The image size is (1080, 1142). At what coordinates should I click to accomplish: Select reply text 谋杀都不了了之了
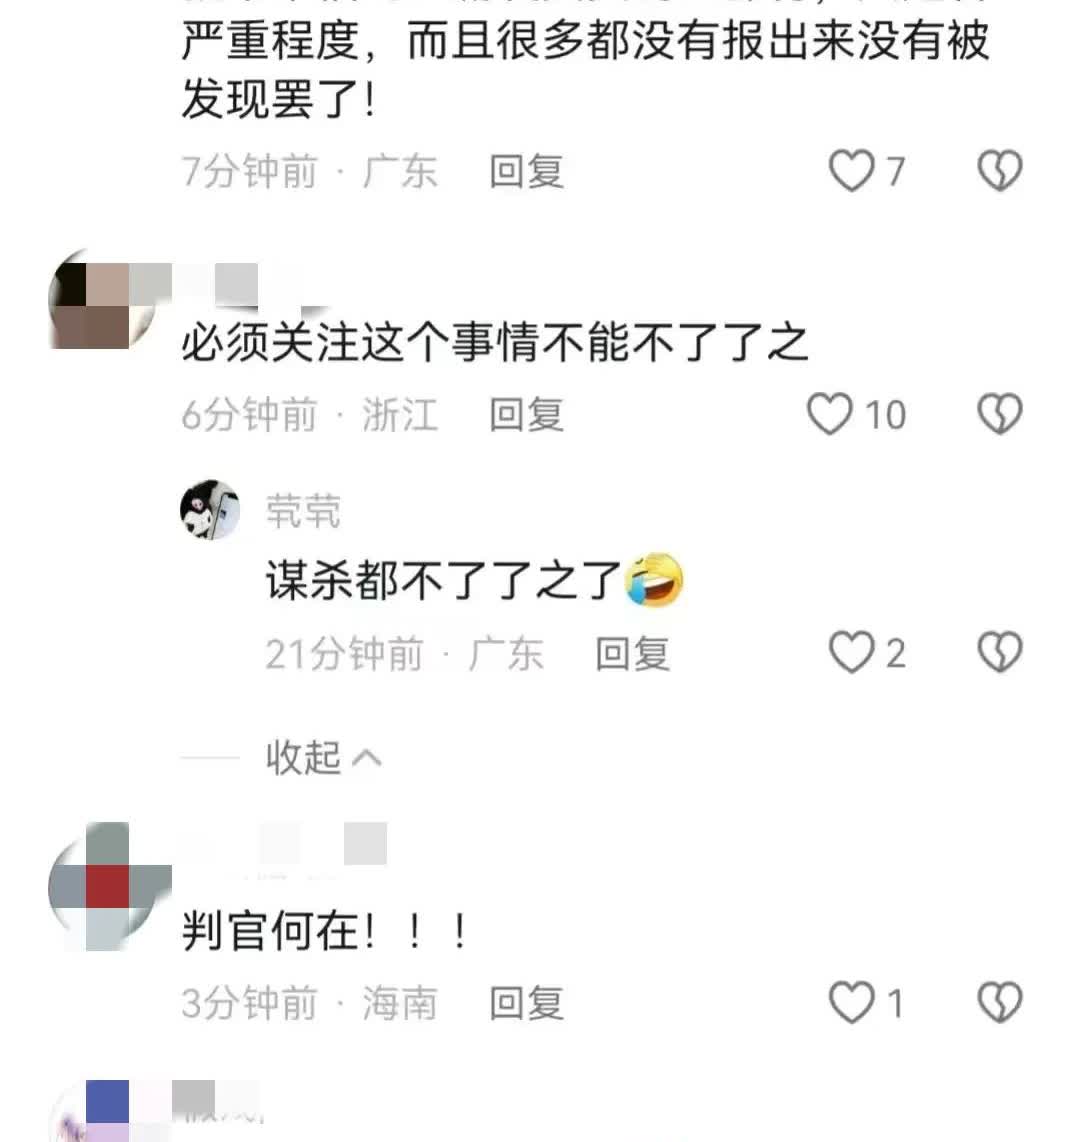tap(444, 580)
